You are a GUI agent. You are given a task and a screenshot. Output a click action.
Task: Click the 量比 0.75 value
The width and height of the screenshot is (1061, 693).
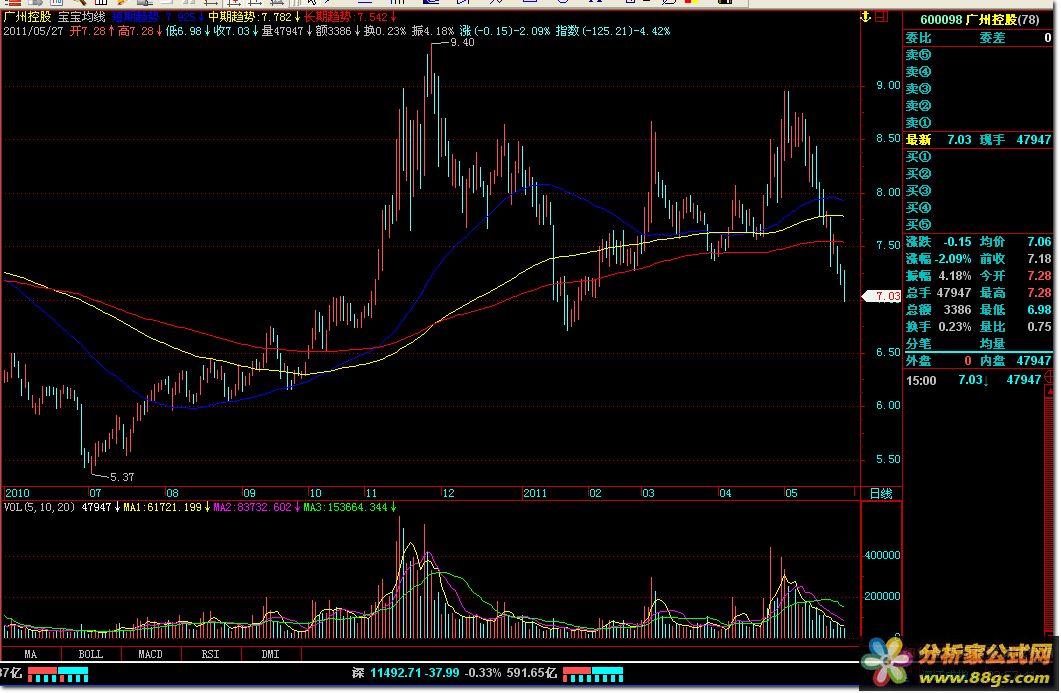click(1039, 326)
